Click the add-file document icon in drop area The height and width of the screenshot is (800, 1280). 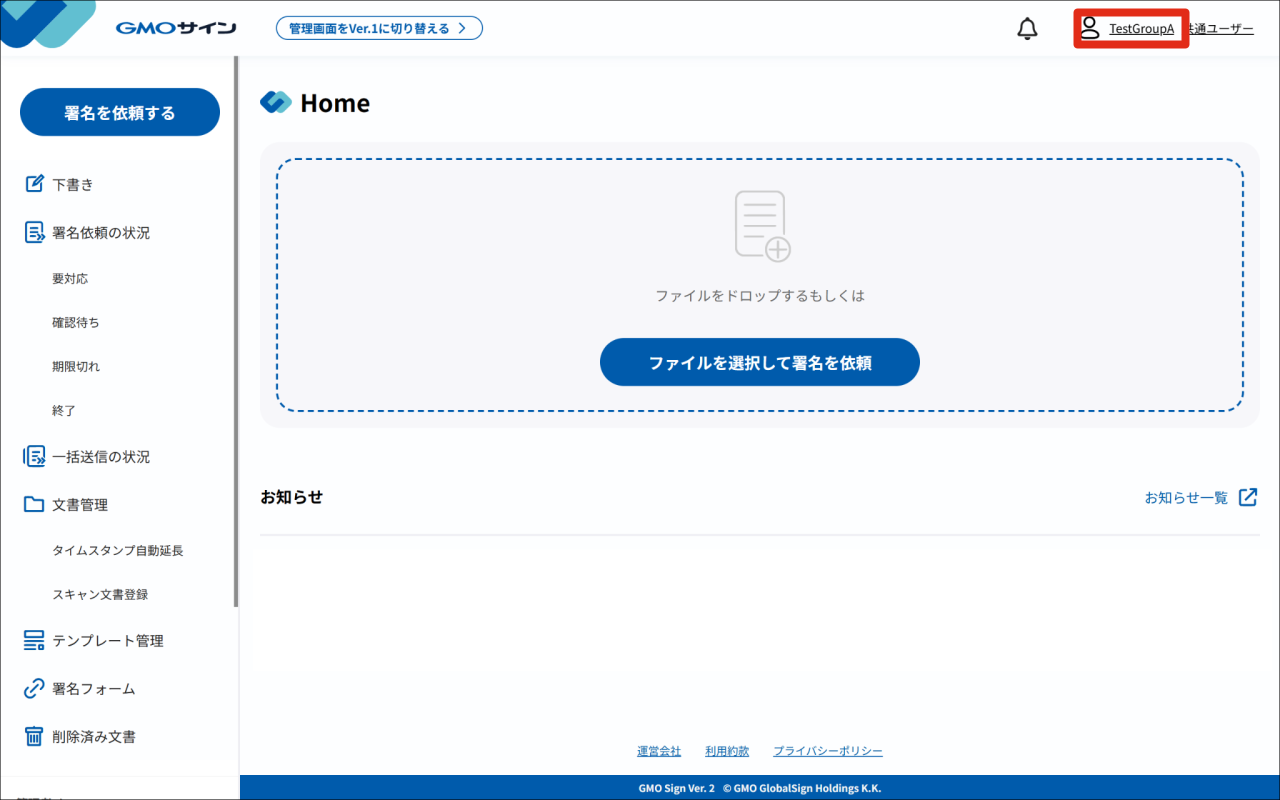762,226
